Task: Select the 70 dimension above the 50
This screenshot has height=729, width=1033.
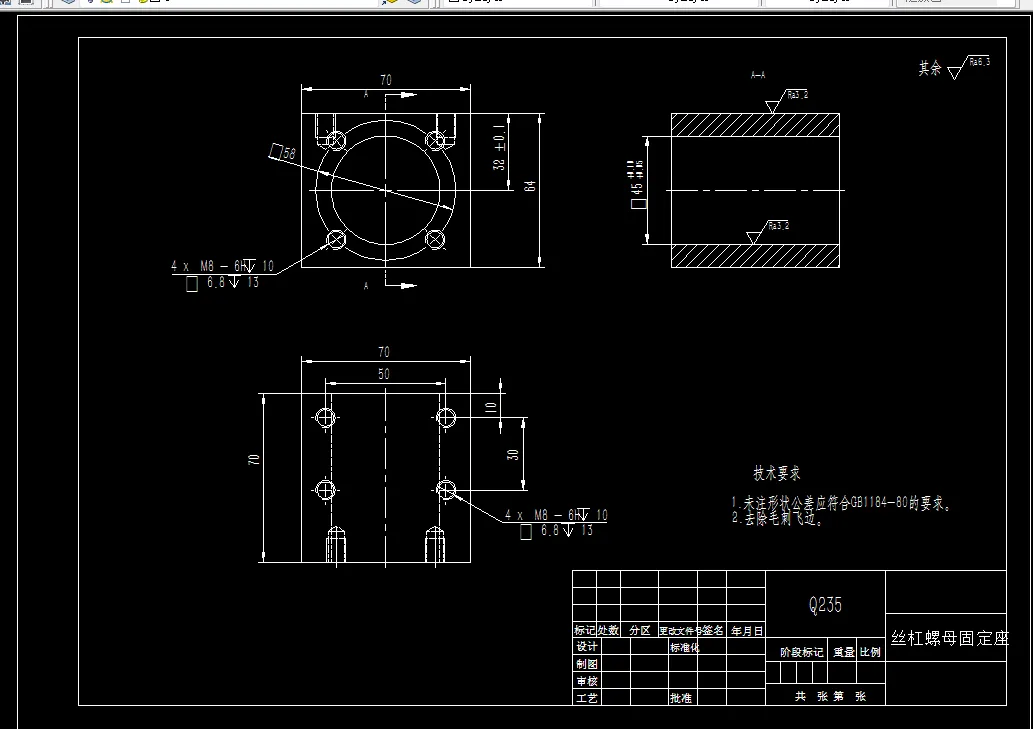Action: pos(384,352)
